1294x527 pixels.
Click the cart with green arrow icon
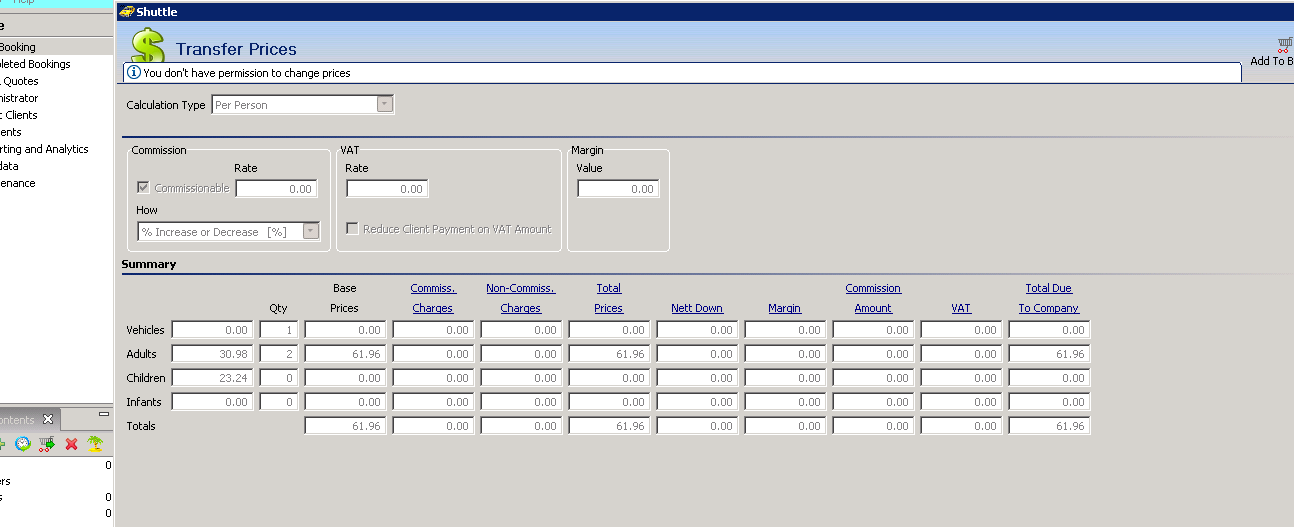46,444
